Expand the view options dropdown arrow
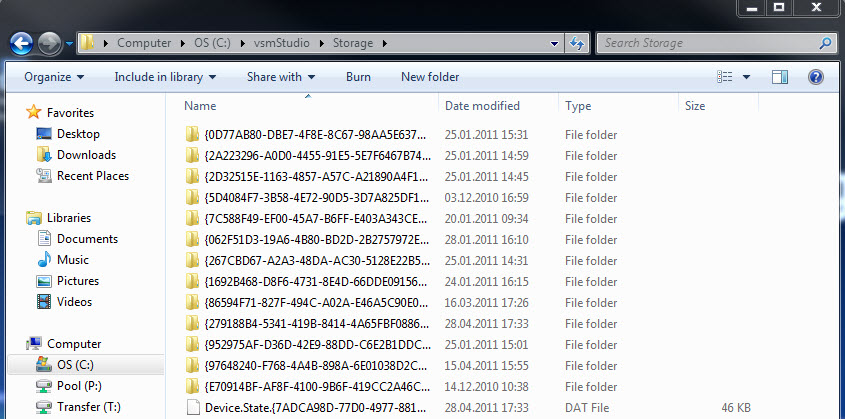845x419 pixels. pos(747,77)
